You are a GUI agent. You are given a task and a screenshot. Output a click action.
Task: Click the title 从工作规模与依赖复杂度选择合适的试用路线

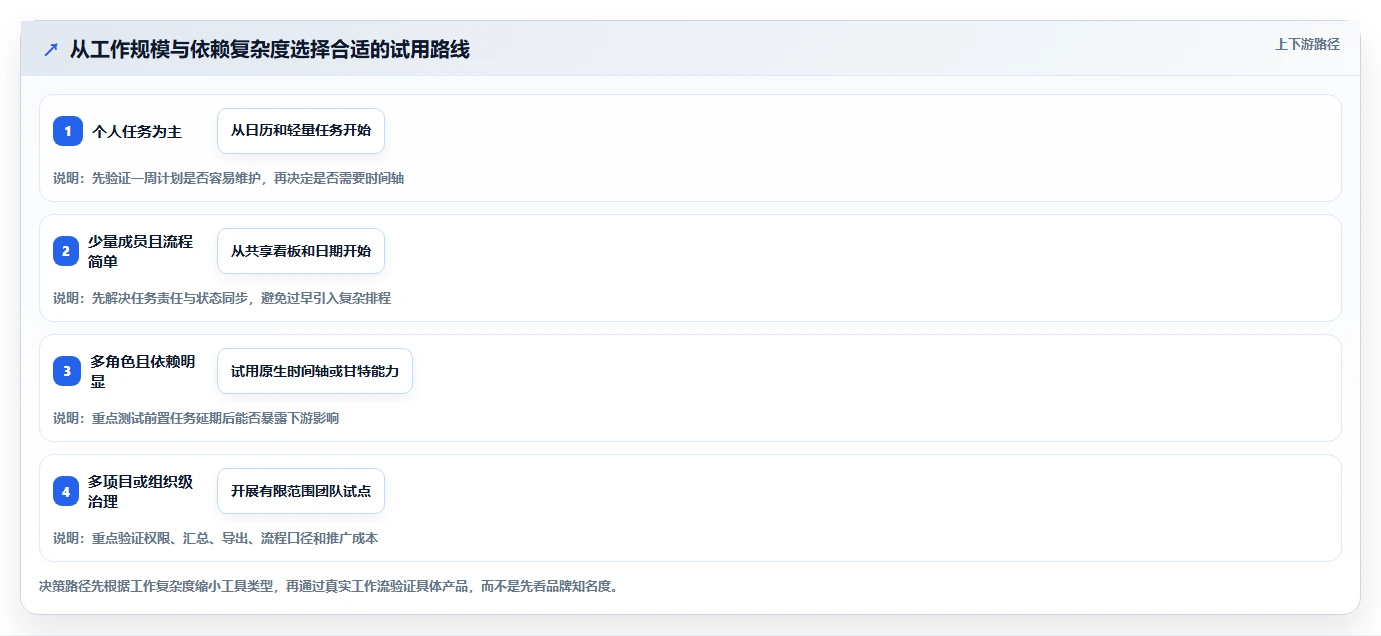[x=270, y=49]
